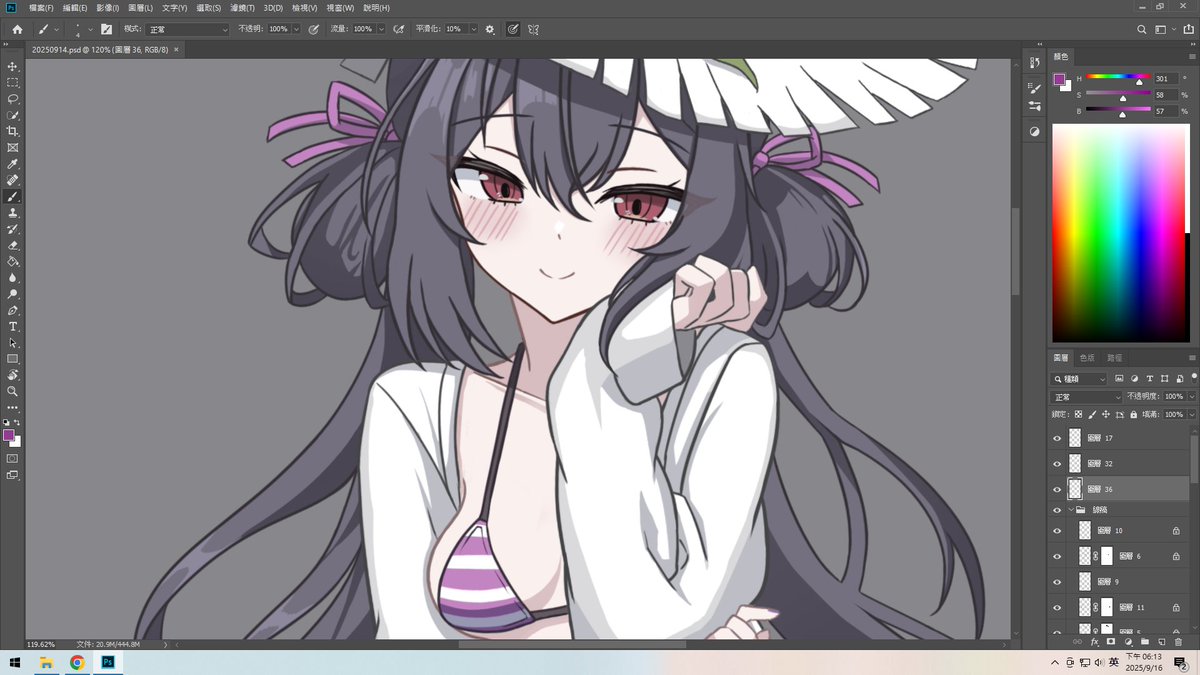Switch to the 路徑 tab

tap(1114, 357)
